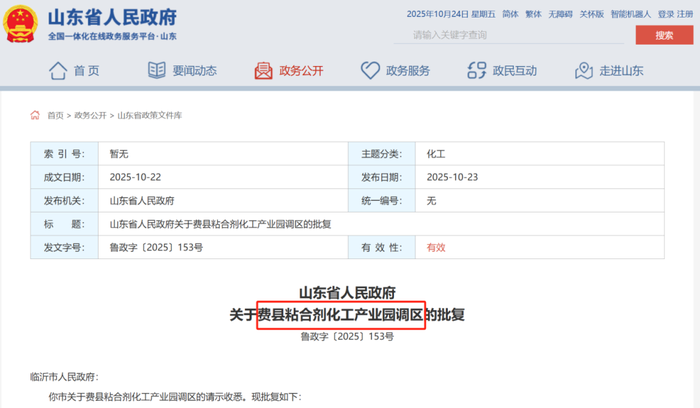The width and height of the screenshot is (700, 408).
Task: Open the 要闻动态 navigation tab
Action: [194, 71]
